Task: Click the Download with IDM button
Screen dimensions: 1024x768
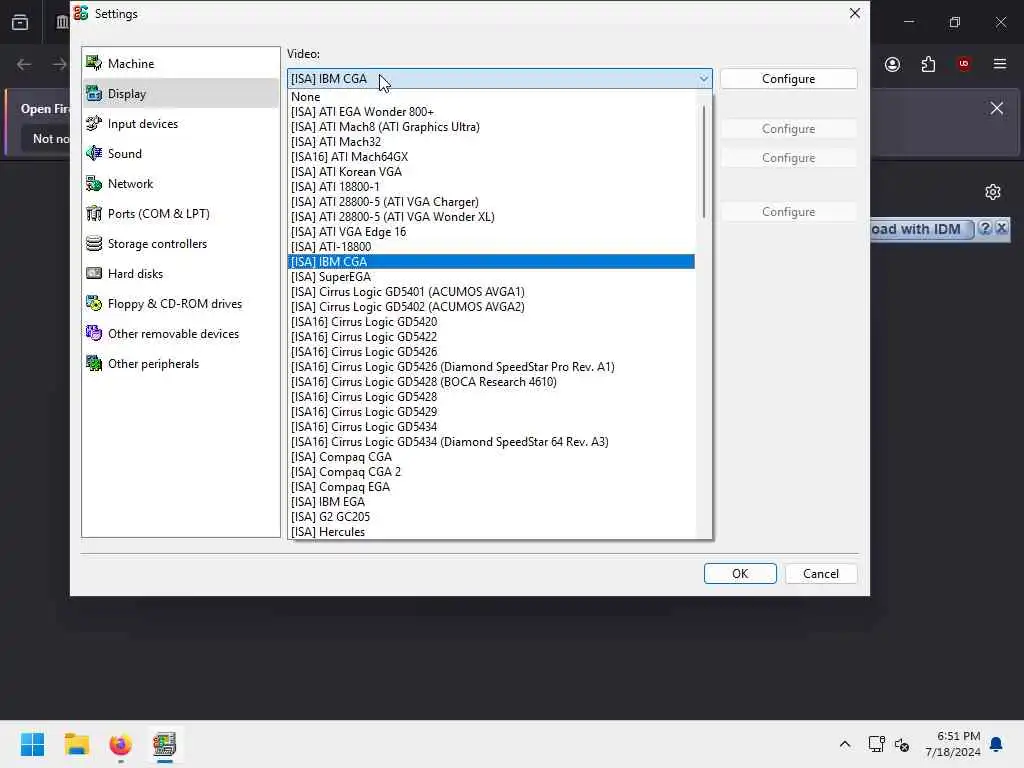Action: click(921, 229)
